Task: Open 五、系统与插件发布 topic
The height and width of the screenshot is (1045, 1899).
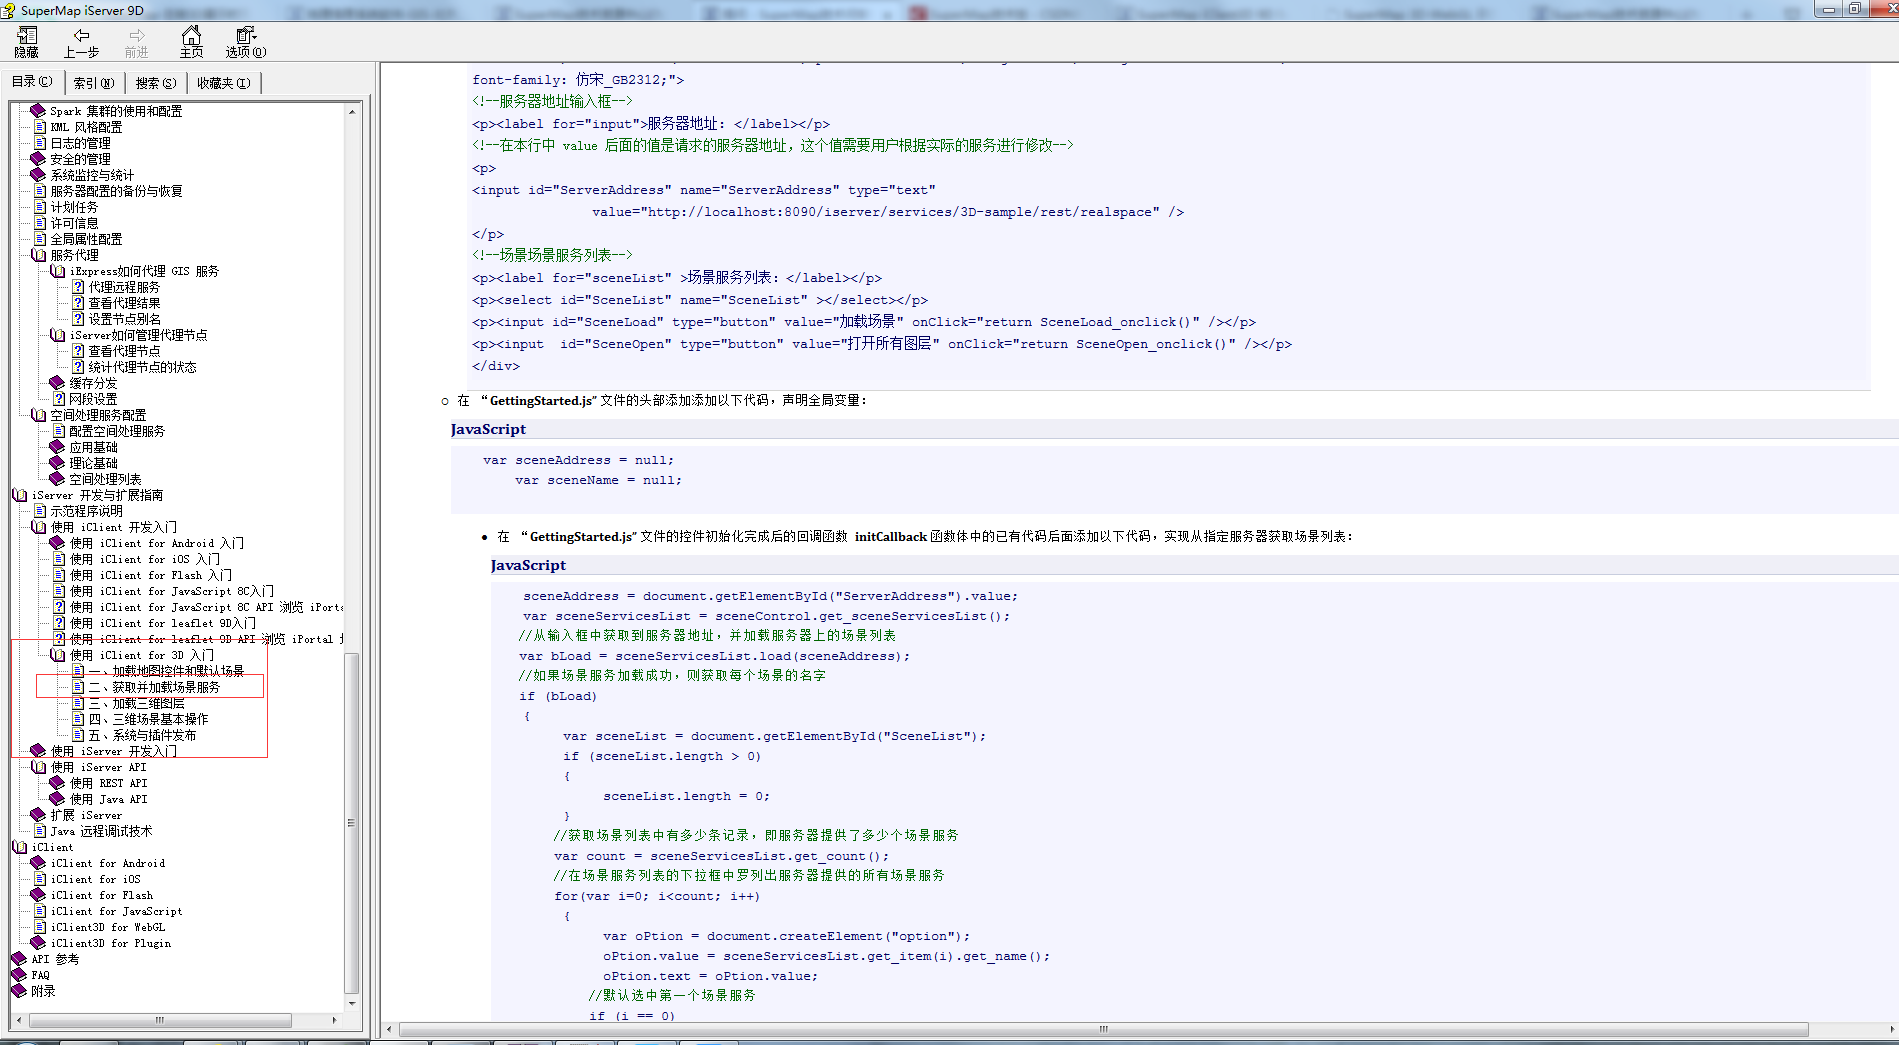Action: 142,735
